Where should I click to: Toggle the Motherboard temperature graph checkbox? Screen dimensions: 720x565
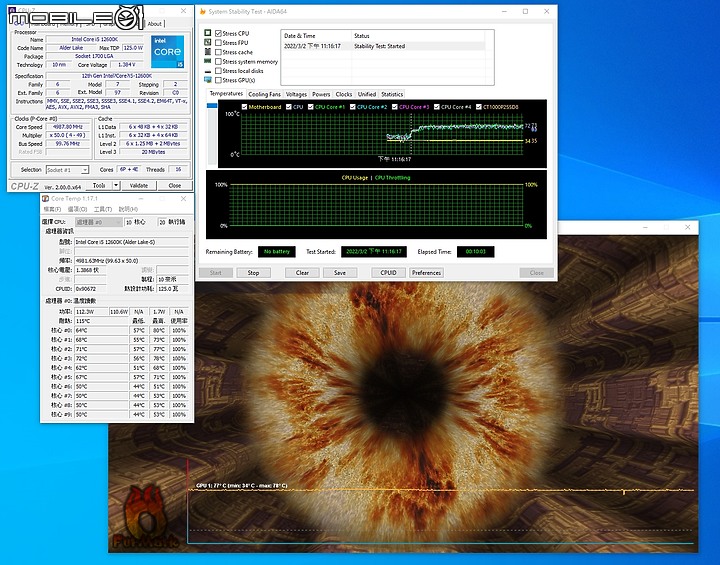pos(244,107)
